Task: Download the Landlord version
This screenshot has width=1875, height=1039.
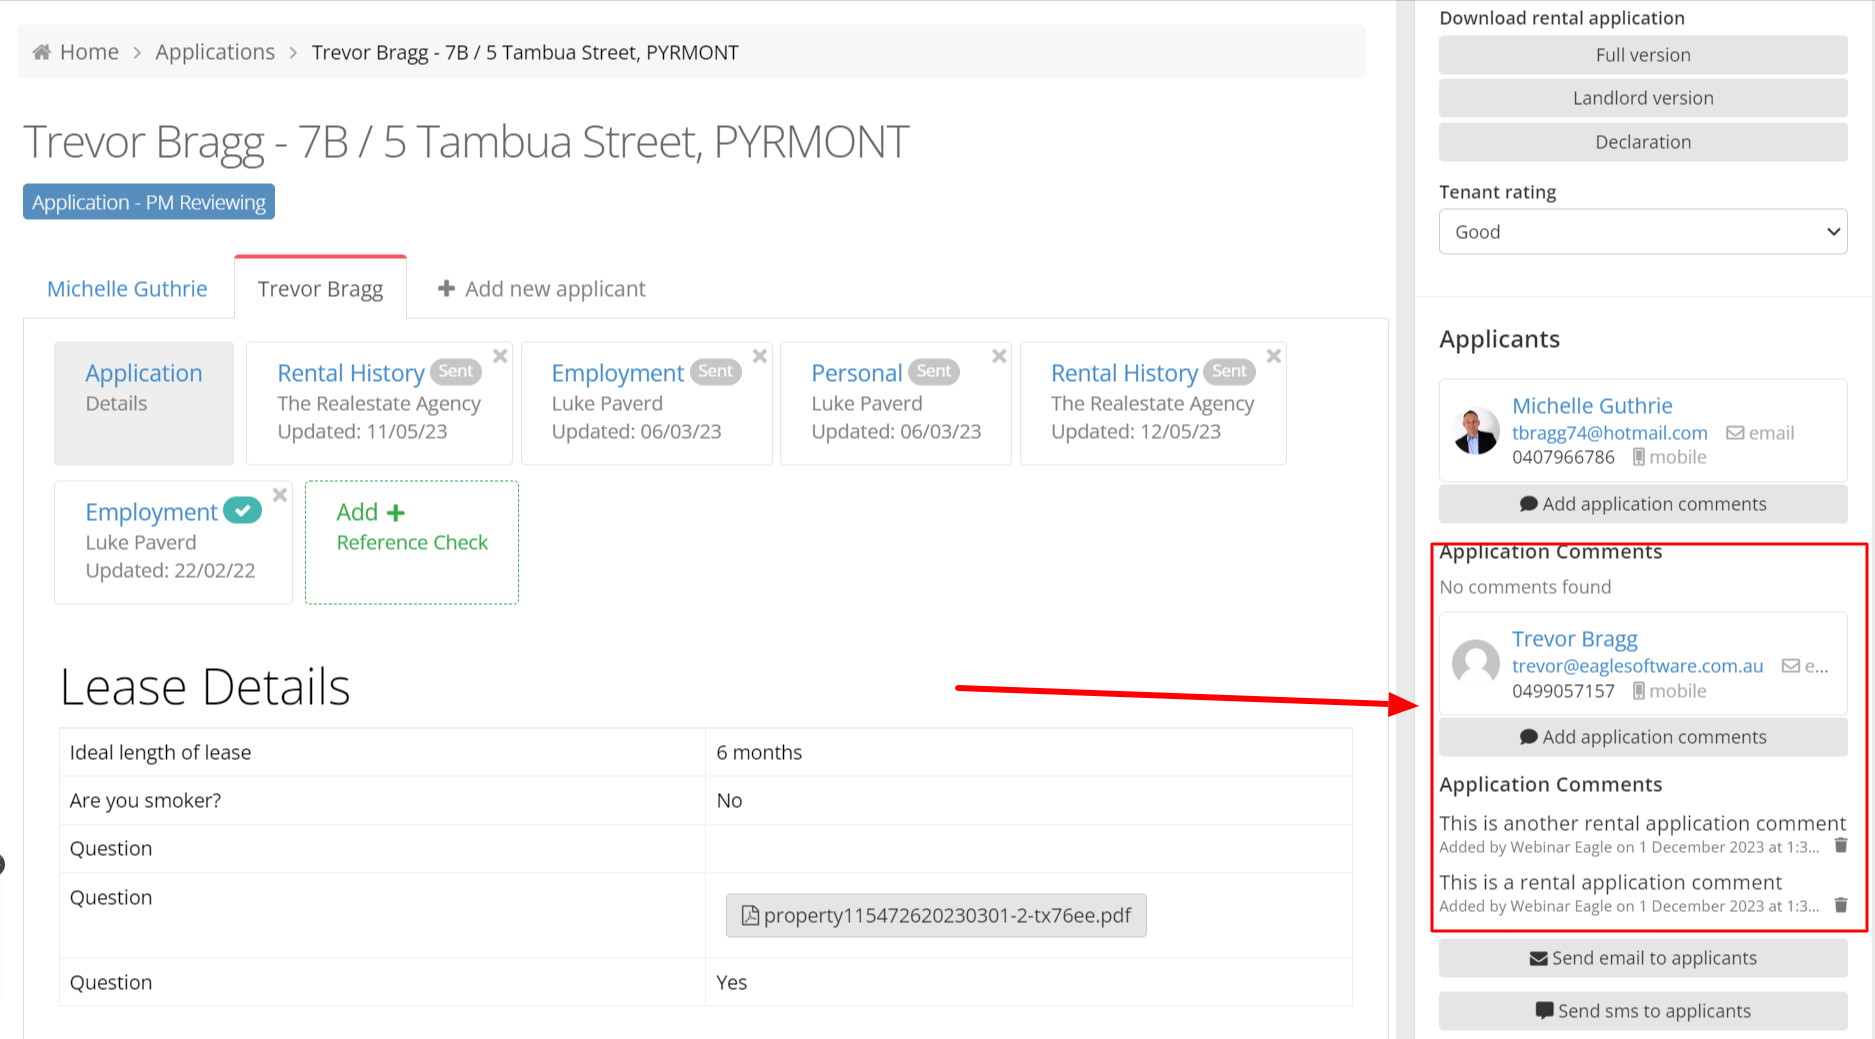Action: coord(1642,98)
